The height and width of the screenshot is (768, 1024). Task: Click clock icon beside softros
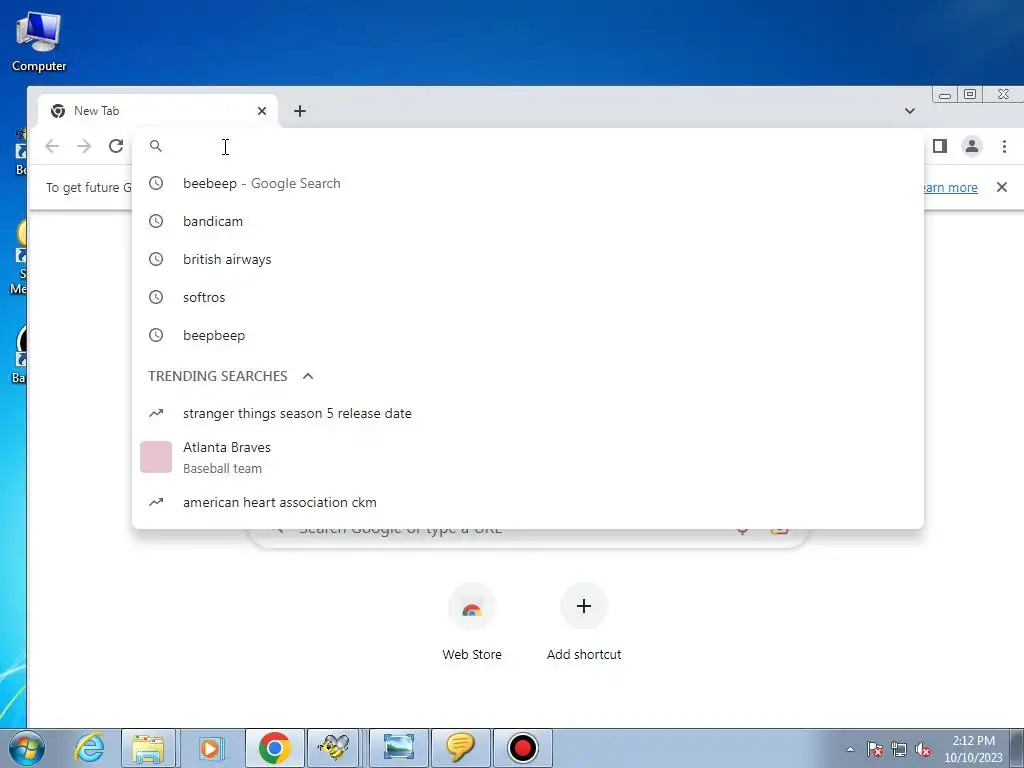[156, 297]
